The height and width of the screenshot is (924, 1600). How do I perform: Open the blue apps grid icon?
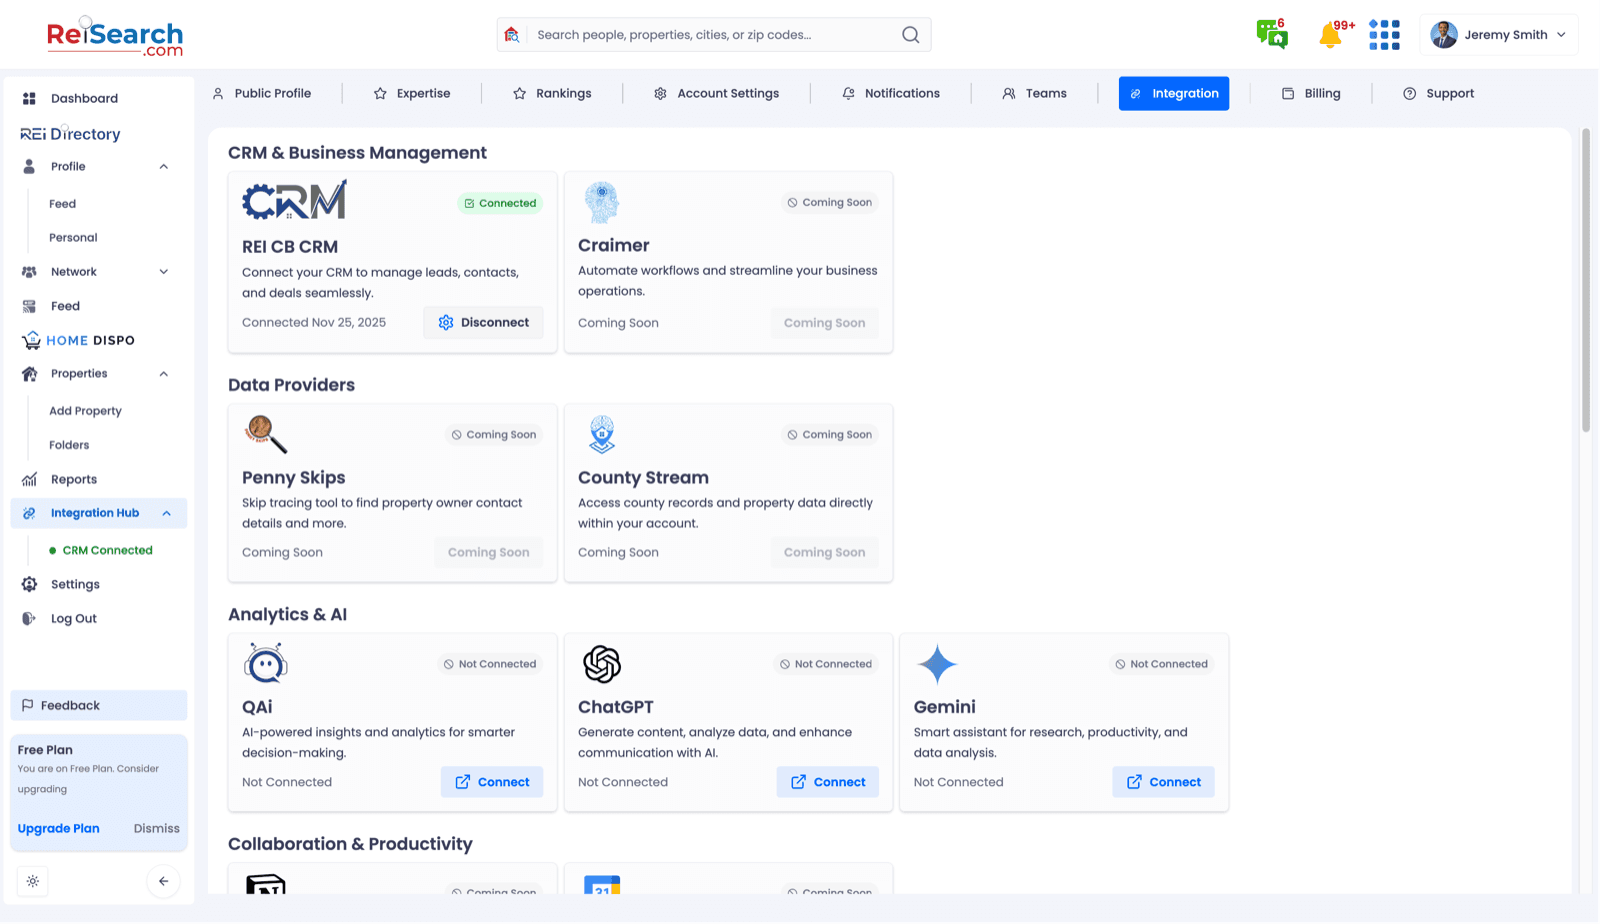point(1384,35)
